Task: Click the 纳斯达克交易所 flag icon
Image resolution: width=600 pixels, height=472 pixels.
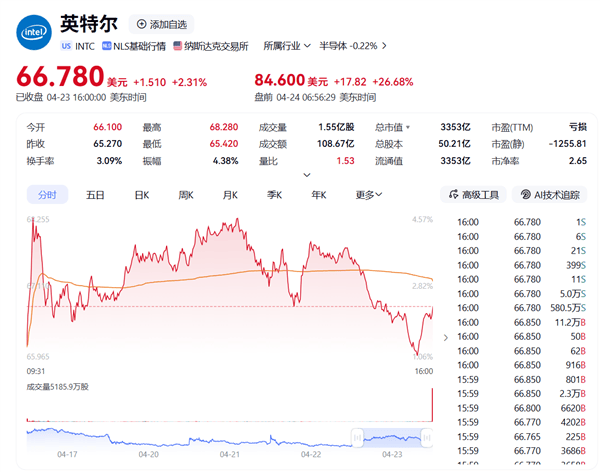Action: click(177, 46)
